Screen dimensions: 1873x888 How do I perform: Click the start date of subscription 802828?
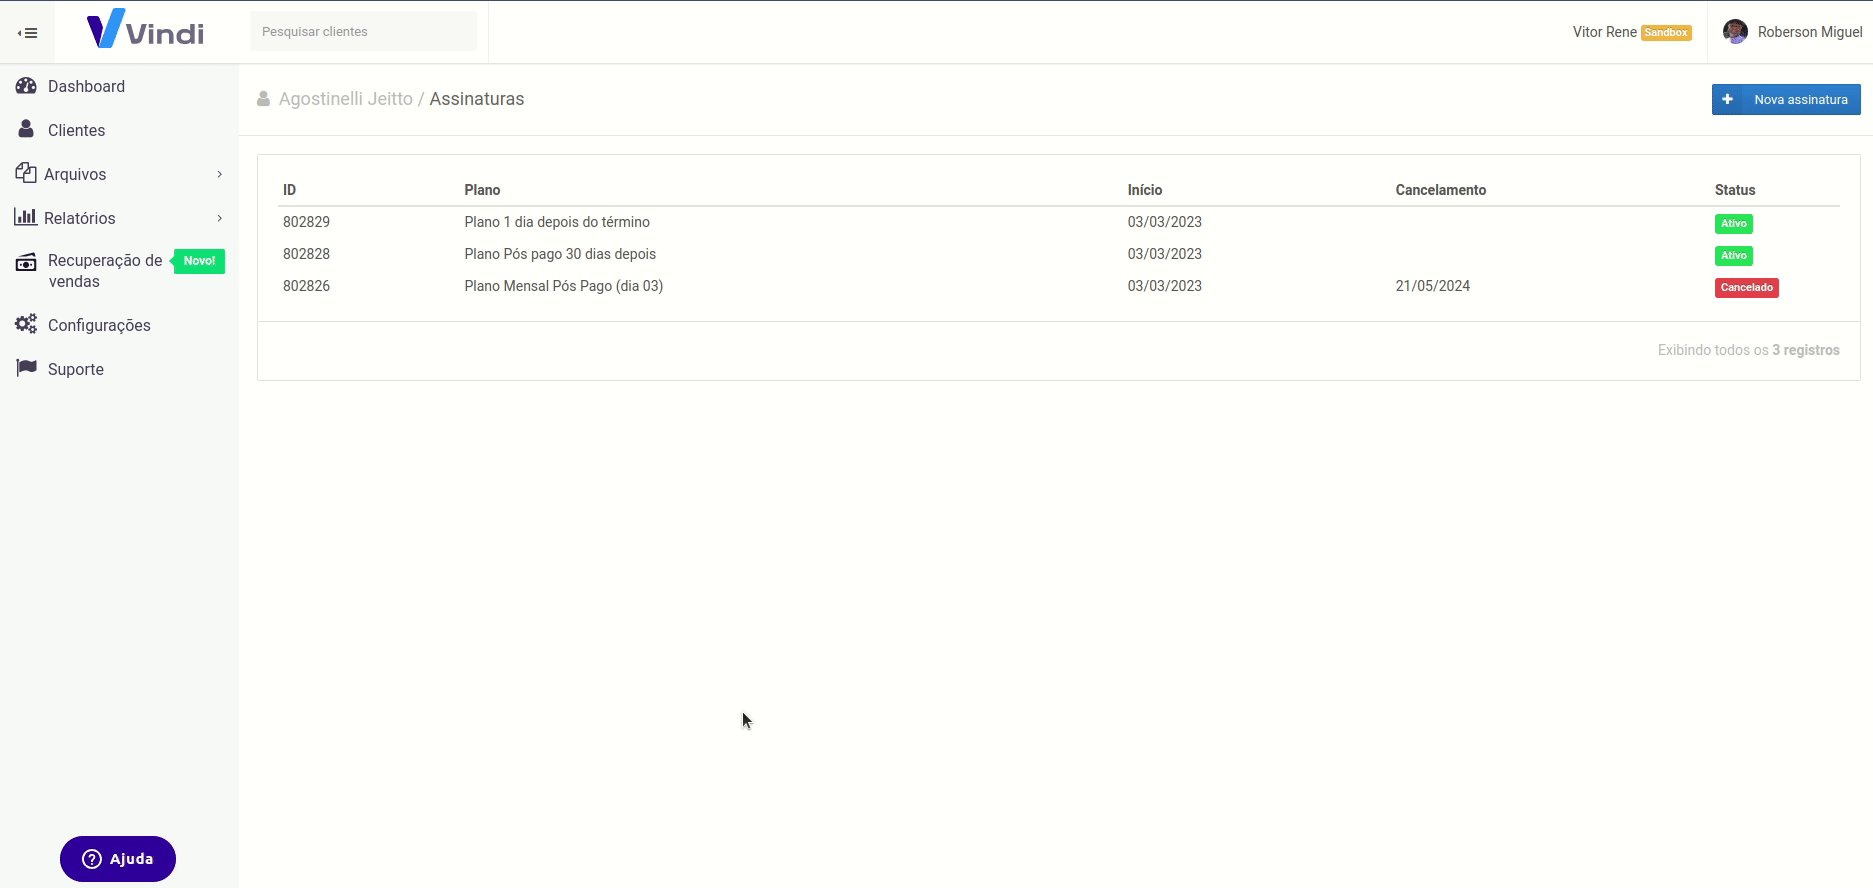[1165, 254]
